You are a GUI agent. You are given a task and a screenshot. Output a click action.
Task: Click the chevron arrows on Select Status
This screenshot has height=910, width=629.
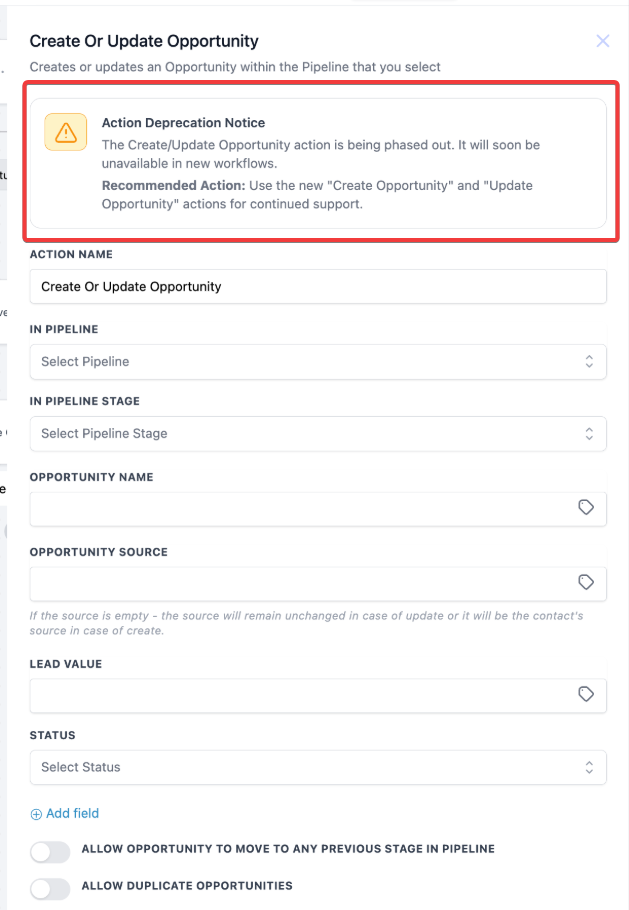coord(589,767)
